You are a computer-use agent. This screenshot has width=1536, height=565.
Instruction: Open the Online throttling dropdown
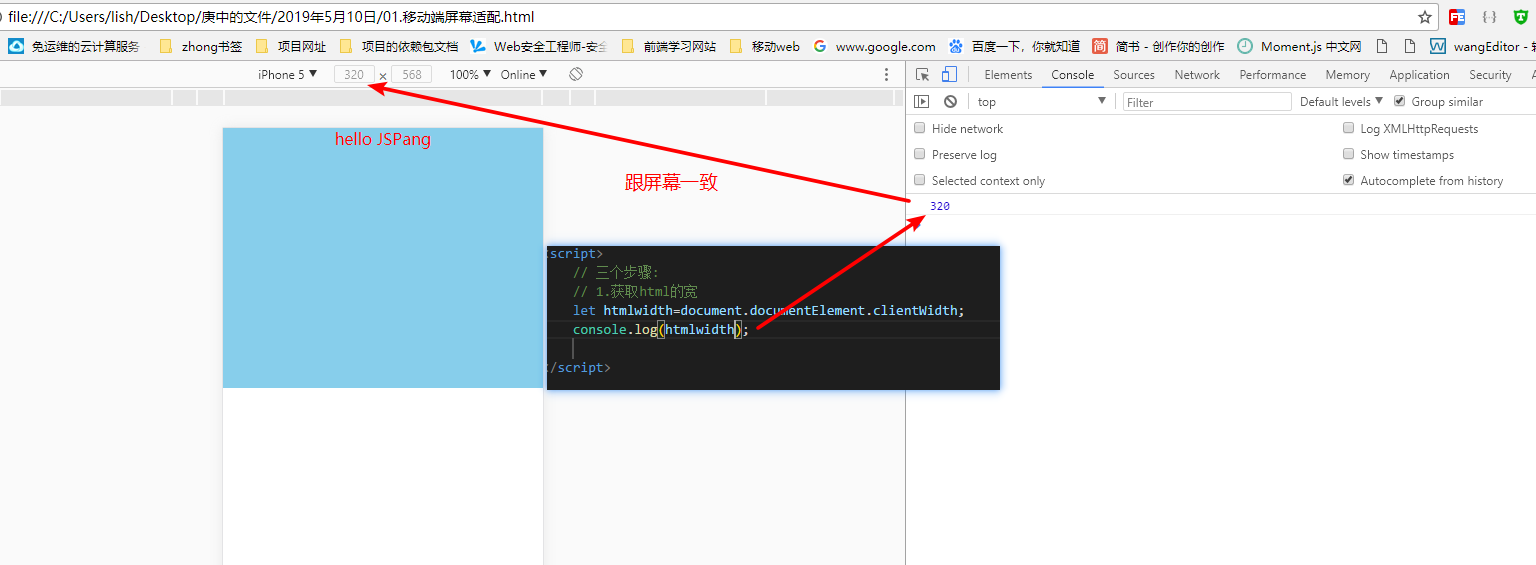[x=524, y=75]
